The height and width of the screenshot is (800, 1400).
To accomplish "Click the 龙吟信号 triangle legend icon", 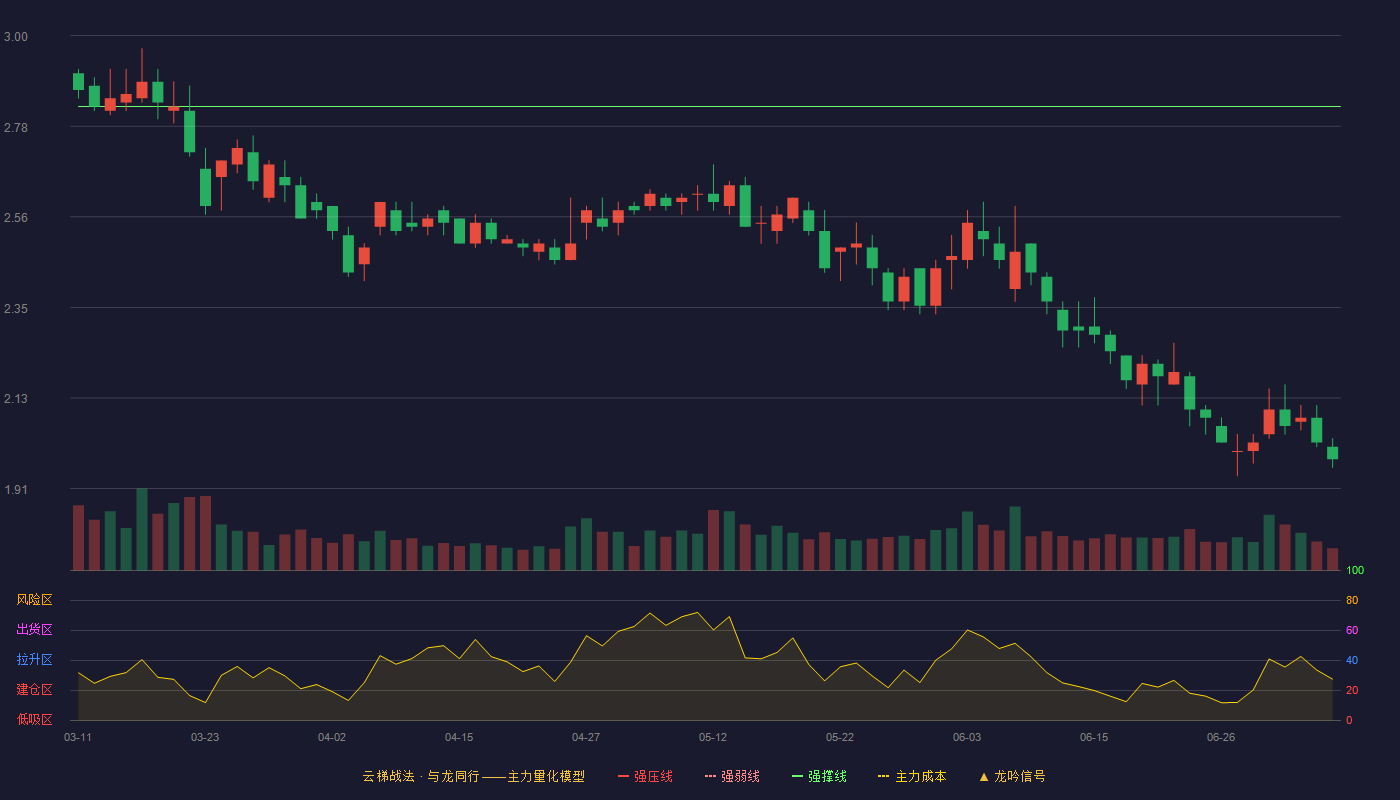I will [984, 776].
